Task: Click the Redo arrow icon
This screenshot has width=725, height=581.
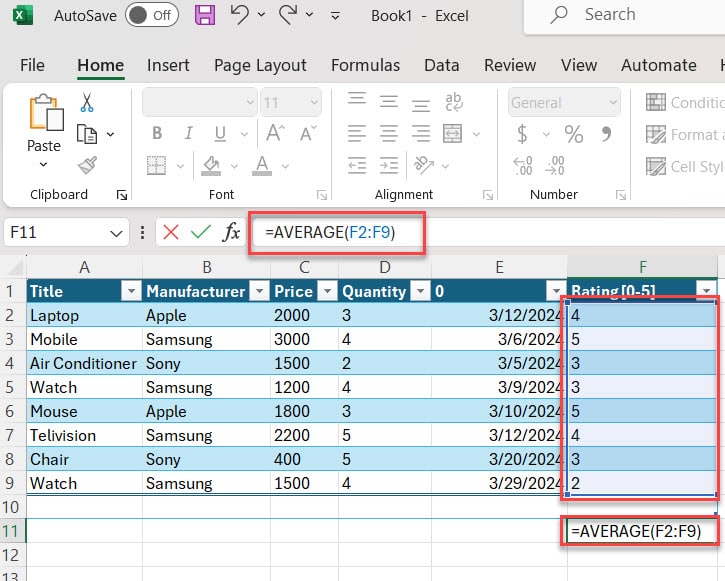Action: point(288,15)
